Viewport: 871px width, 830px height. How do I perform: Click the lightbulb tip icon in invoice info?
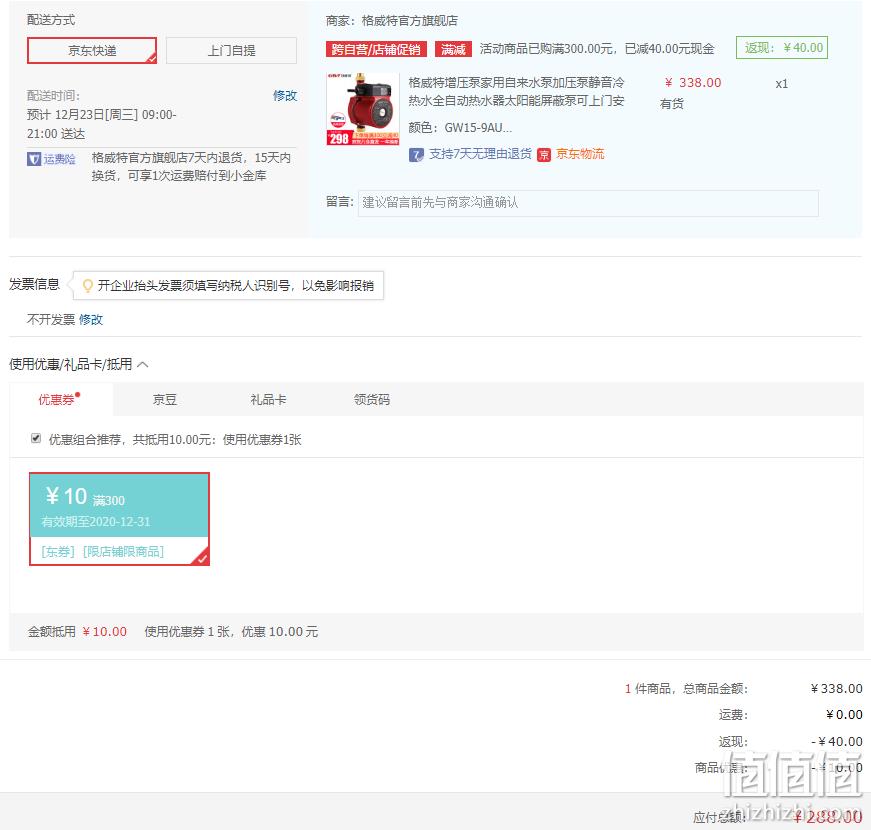click(87, 286)
